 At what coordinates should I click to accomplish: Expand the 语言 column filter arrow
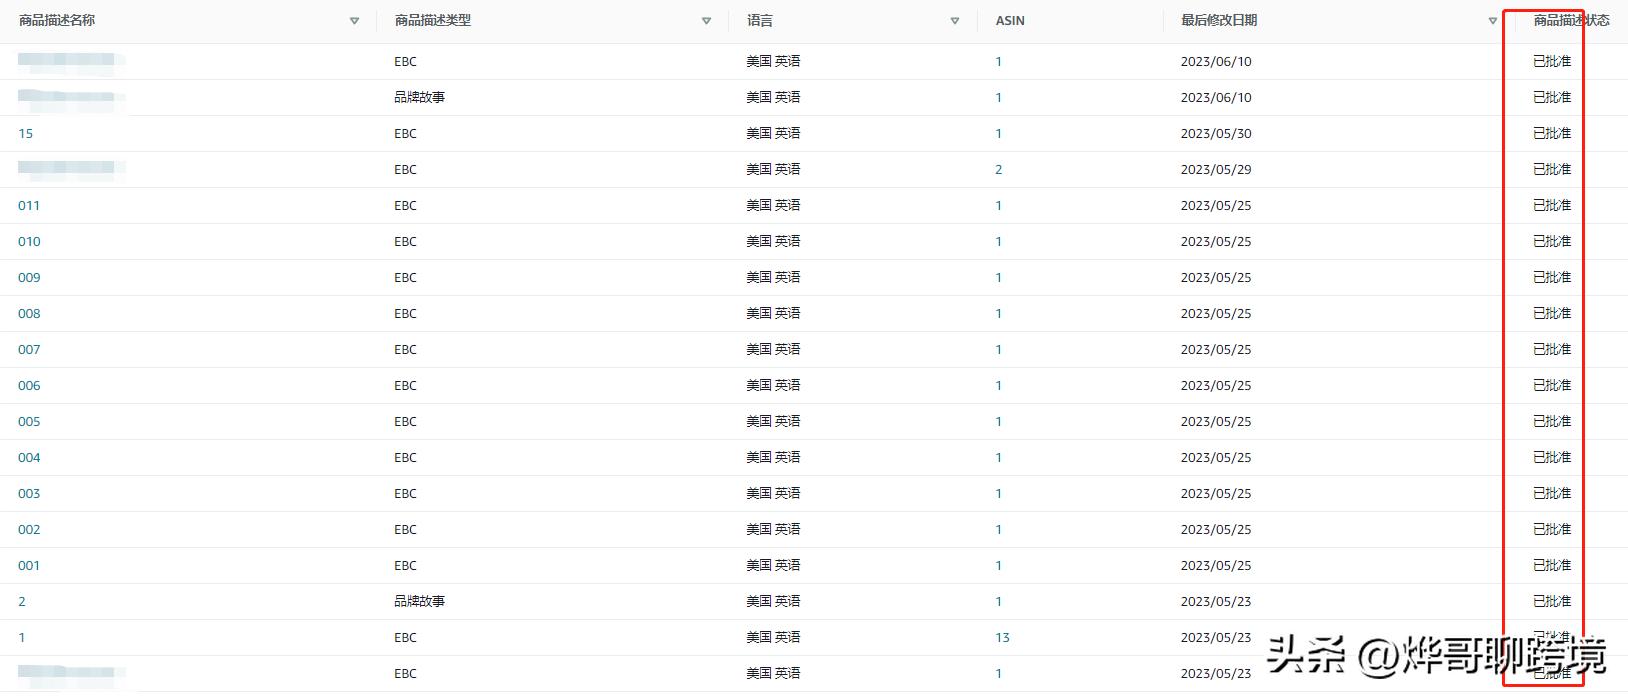click(954, 21)
